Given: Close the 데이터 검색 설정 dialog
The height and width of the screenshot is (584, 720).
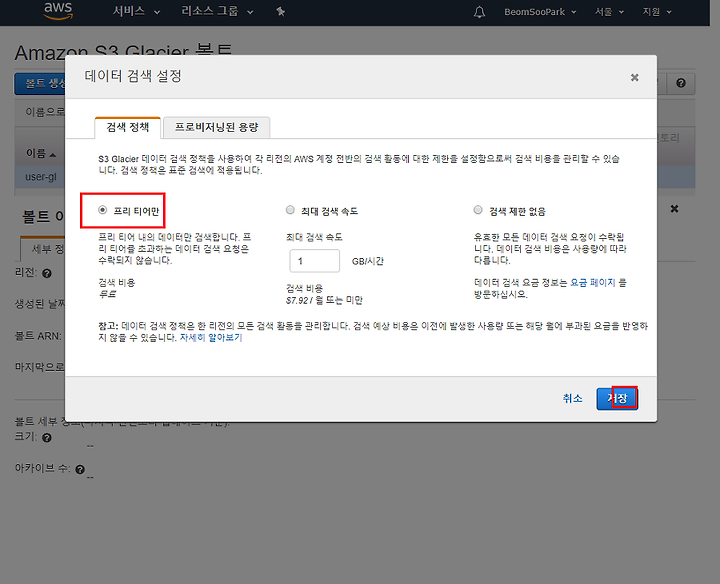Looking at the screenshot, I should (x=635, y=77).
